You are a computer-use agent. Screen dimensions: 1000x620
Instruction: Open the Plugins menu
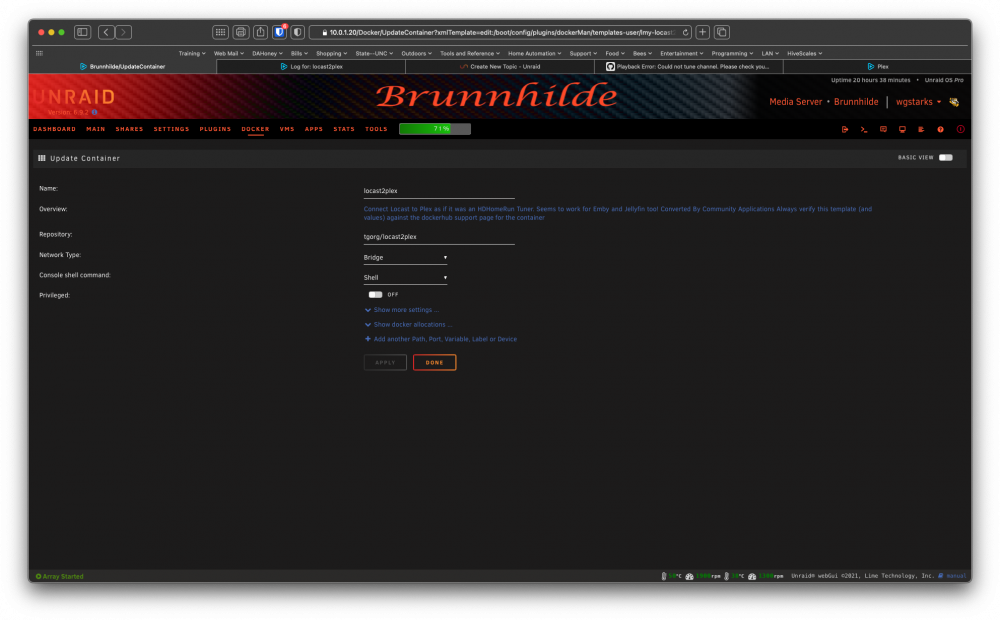point(215,129)
